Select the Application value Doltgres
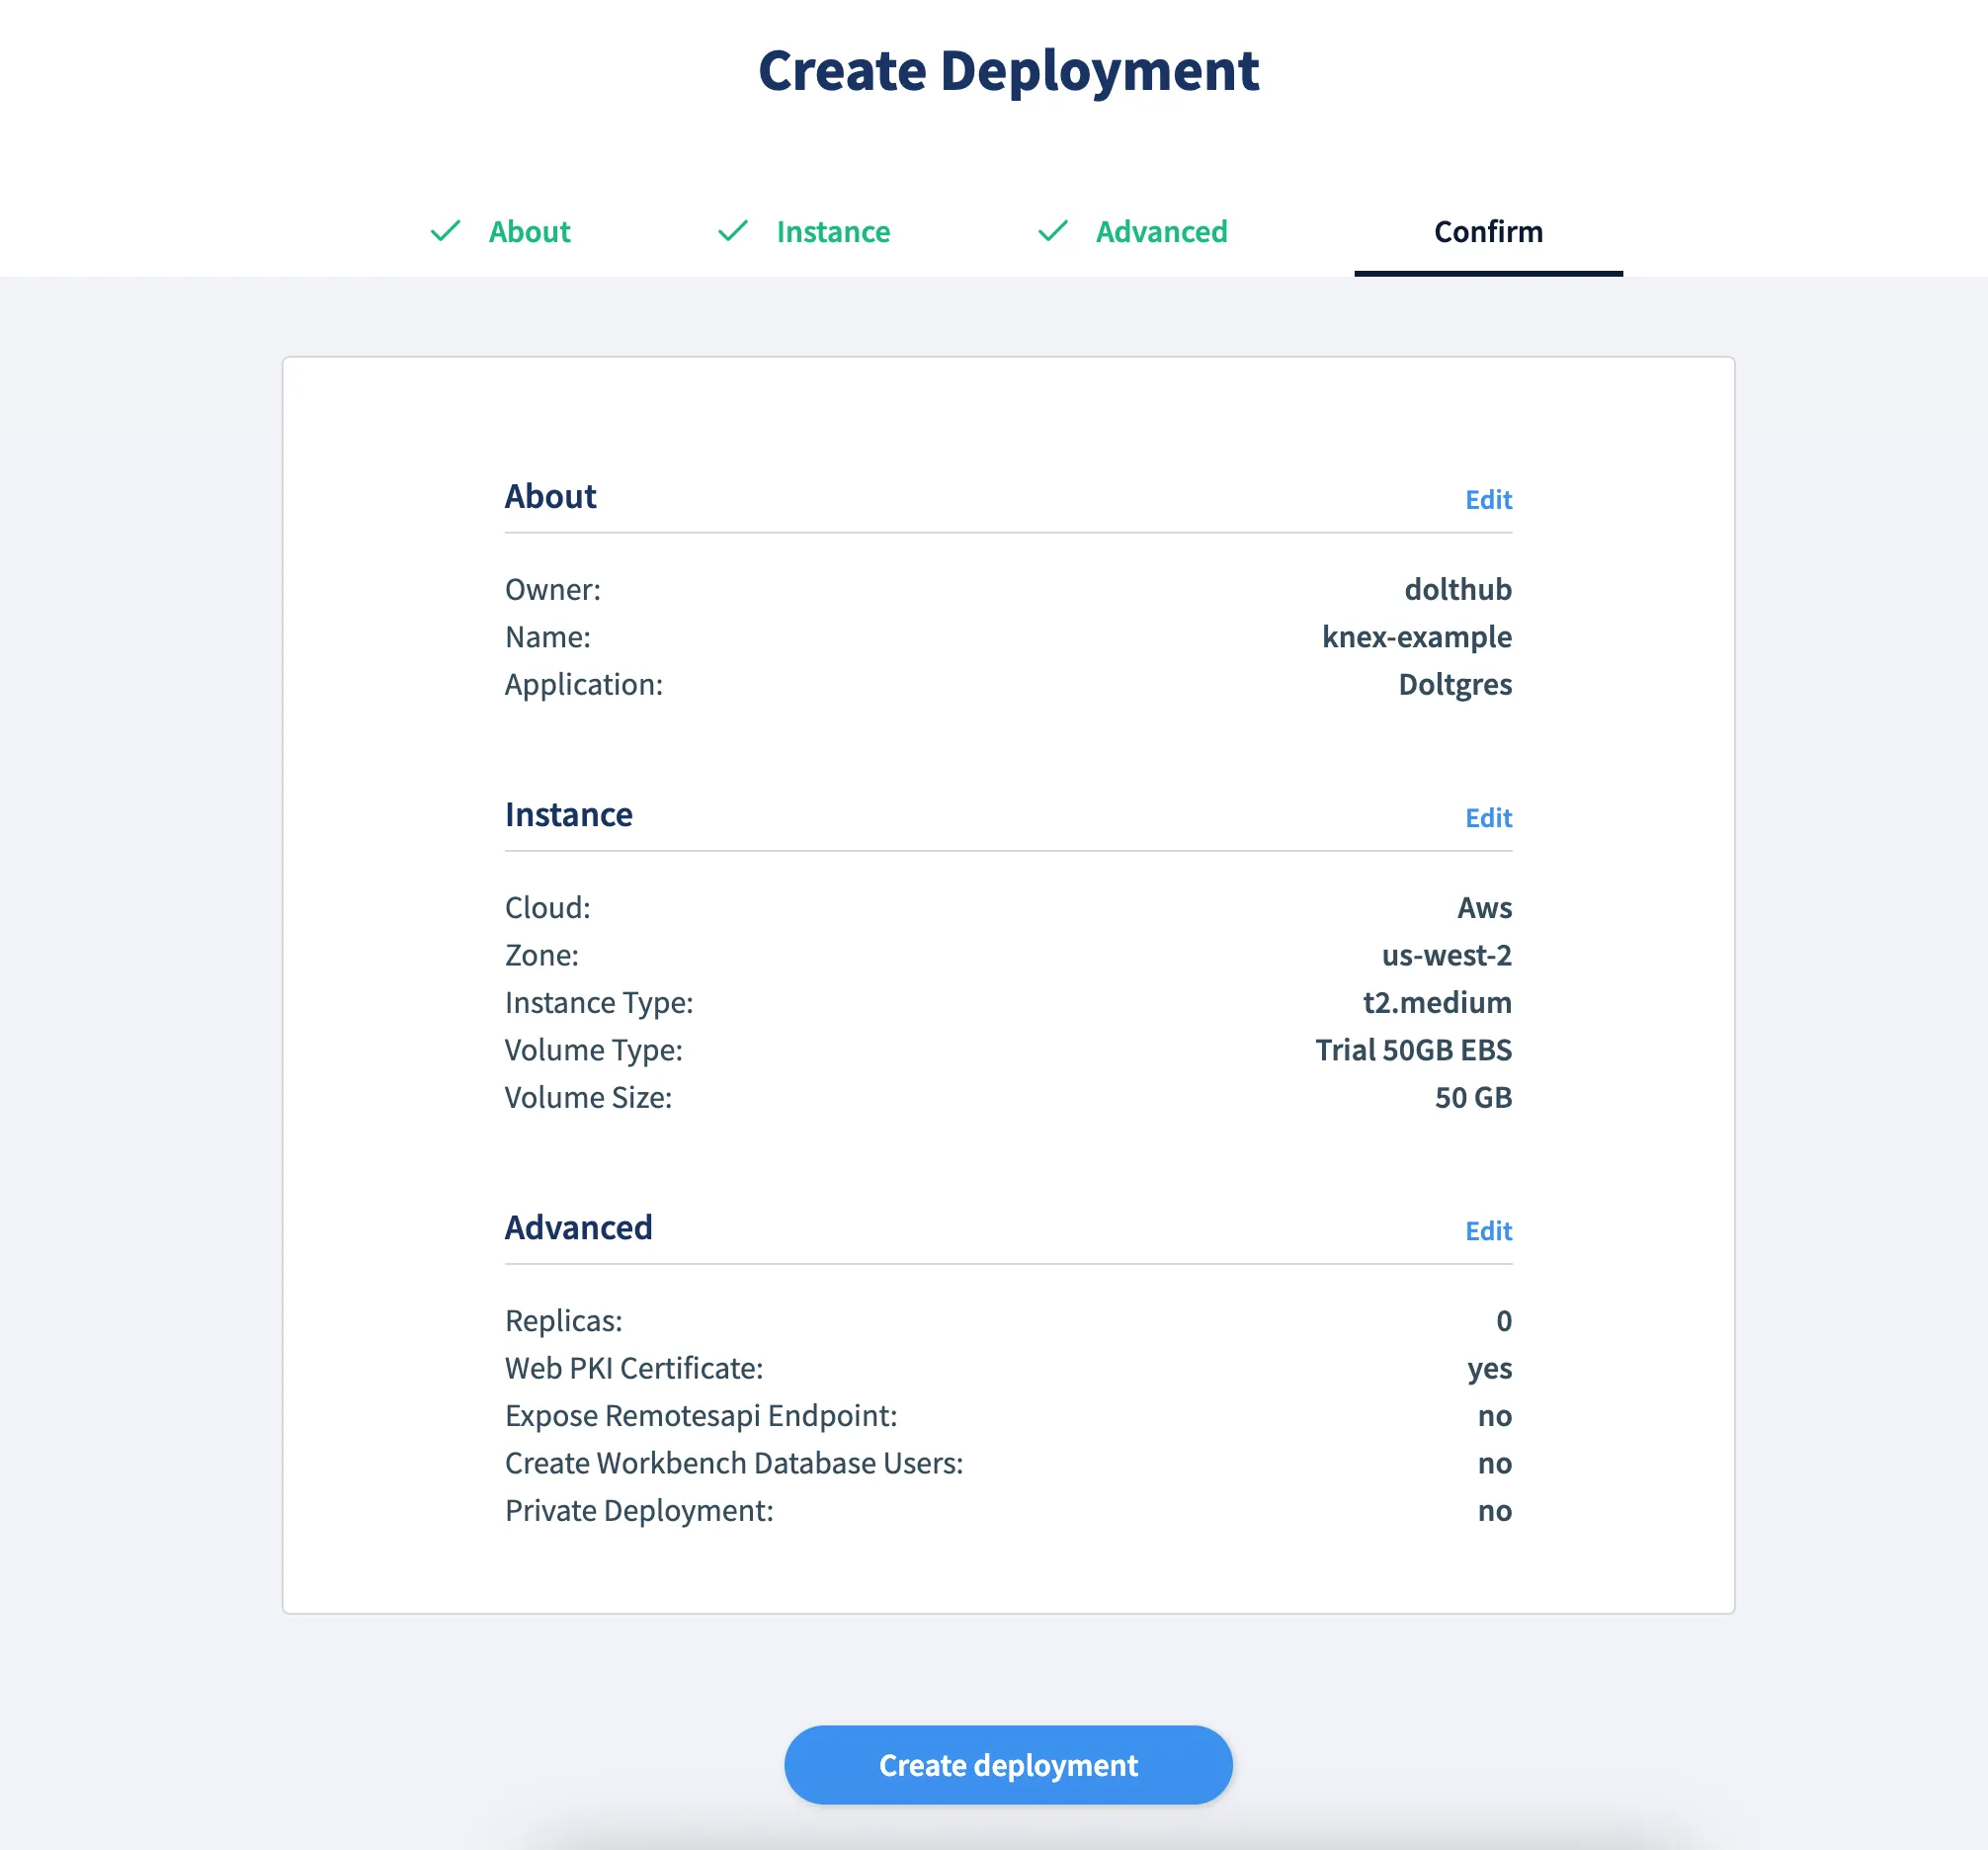 (x=1454, y=684)
